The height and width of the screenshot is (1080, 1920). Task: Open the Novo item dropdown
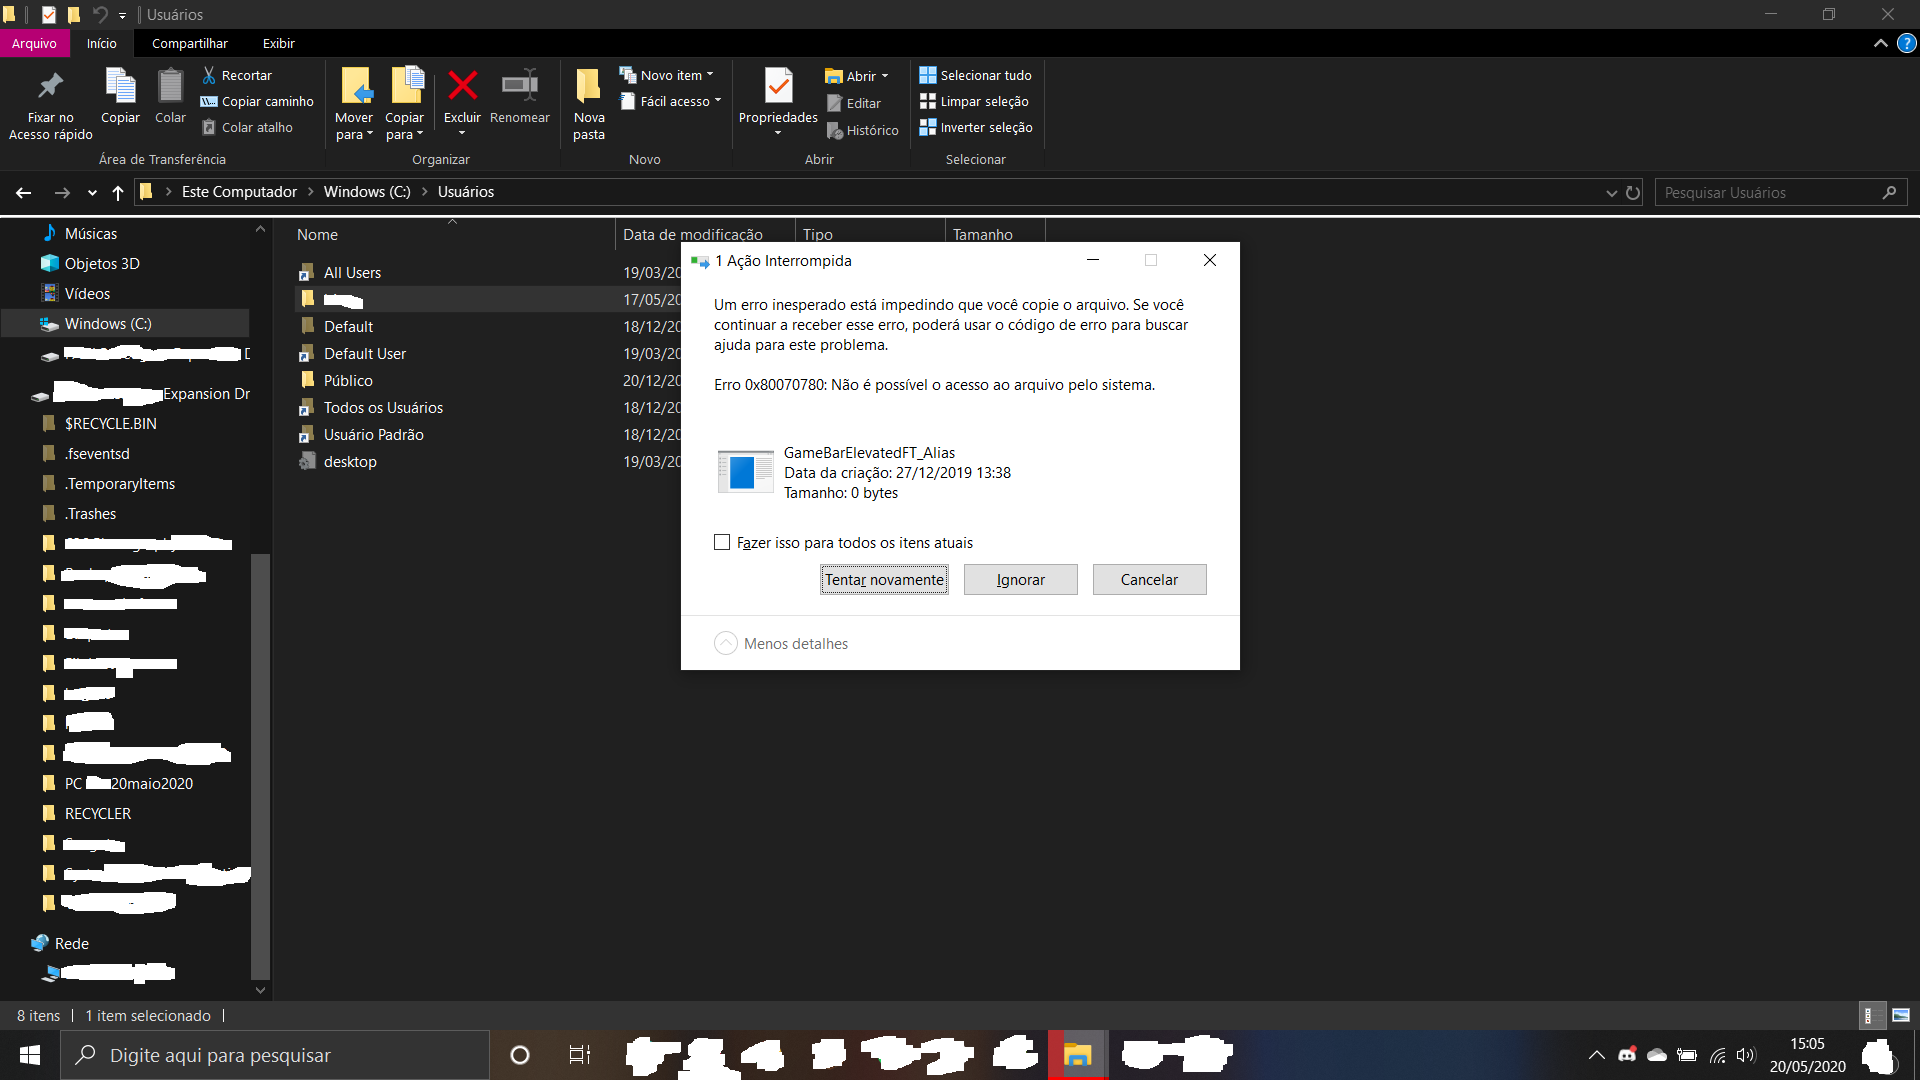666,75
